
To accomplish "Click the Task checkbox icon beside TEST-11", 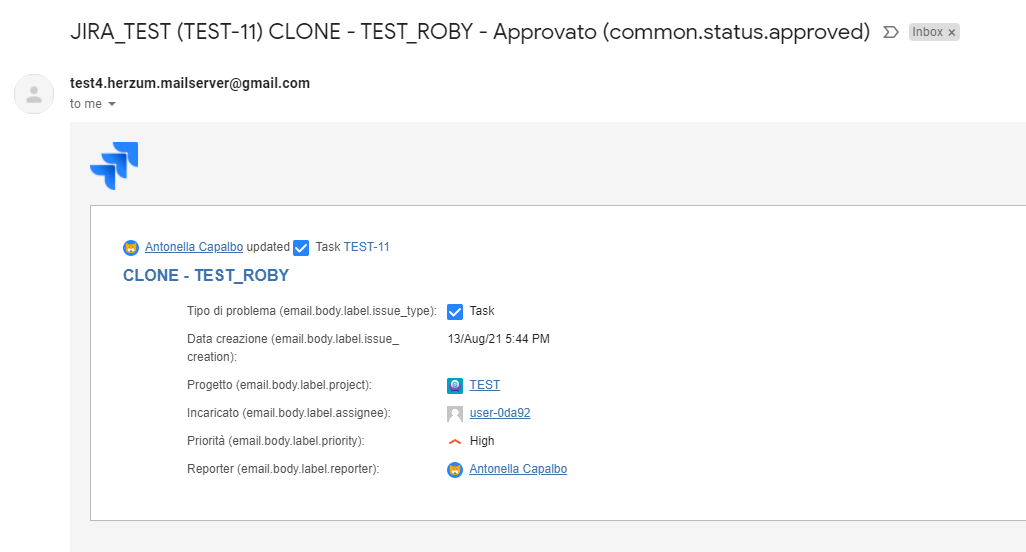I will [x=301, y=247].
